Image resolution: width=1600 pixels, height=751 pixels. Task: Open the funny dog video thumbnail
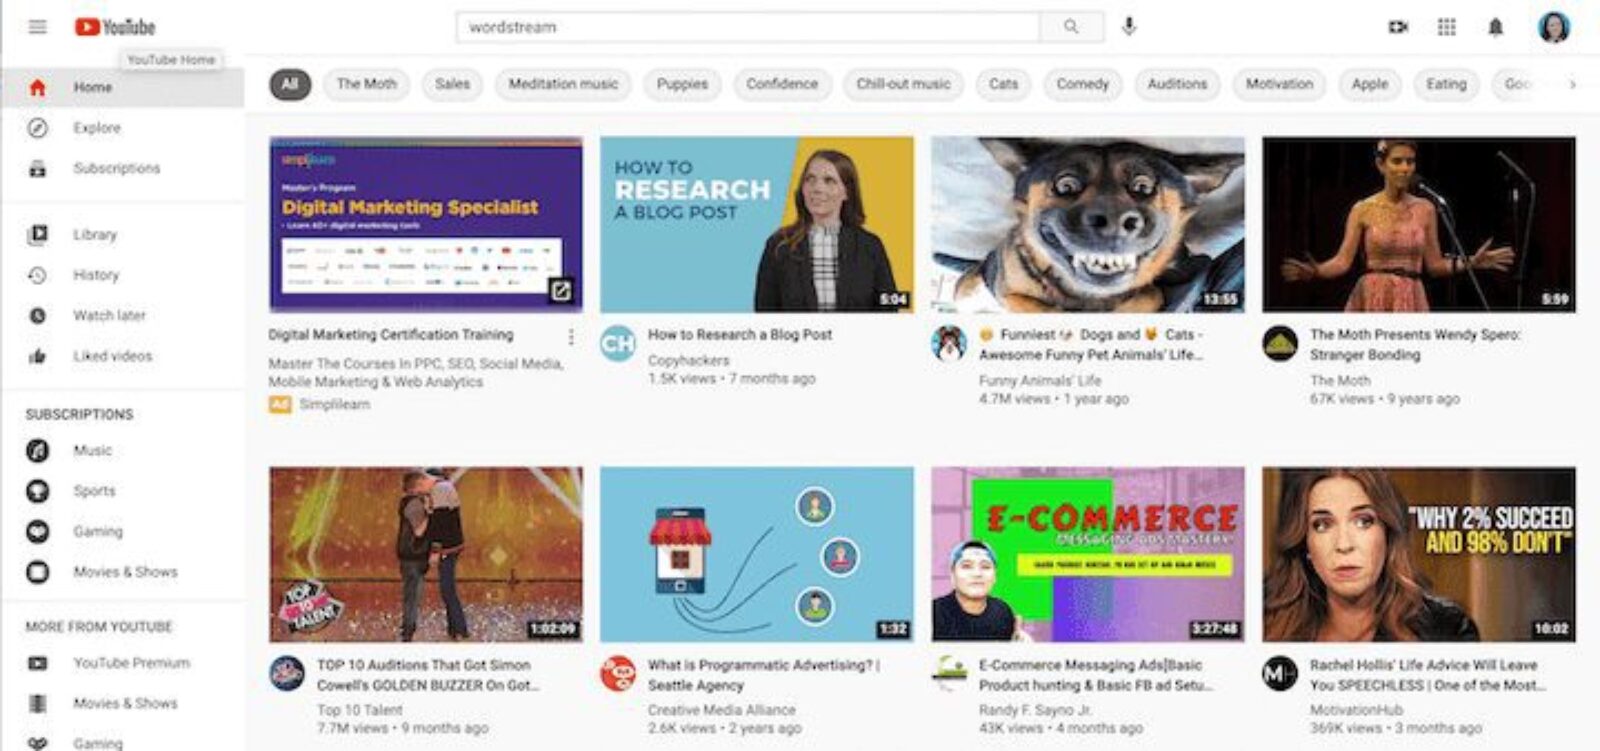[1088, 225]
